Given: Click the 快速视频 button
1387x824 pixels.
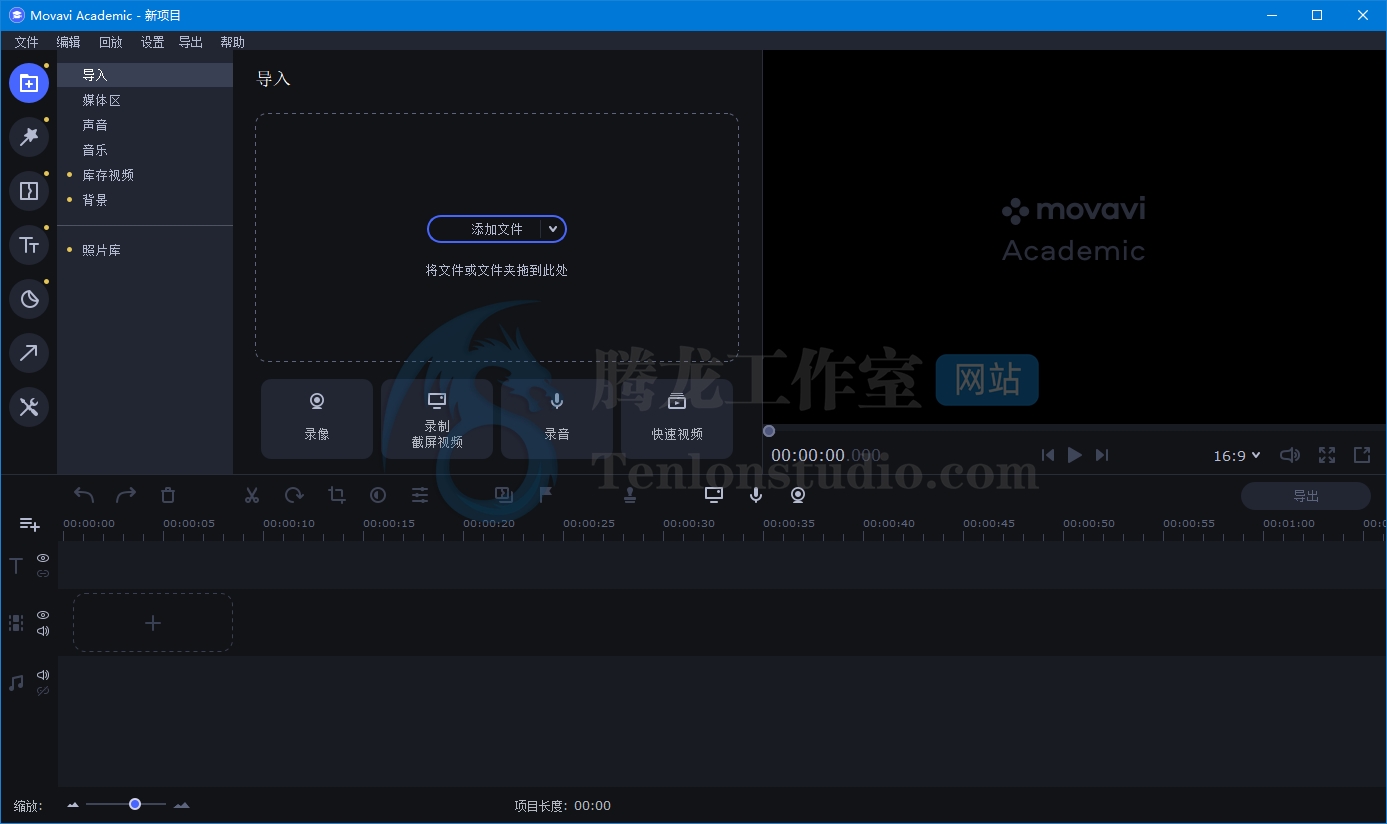Looking at the screenshot, I should pyautogui.click(x=677, y=418).
